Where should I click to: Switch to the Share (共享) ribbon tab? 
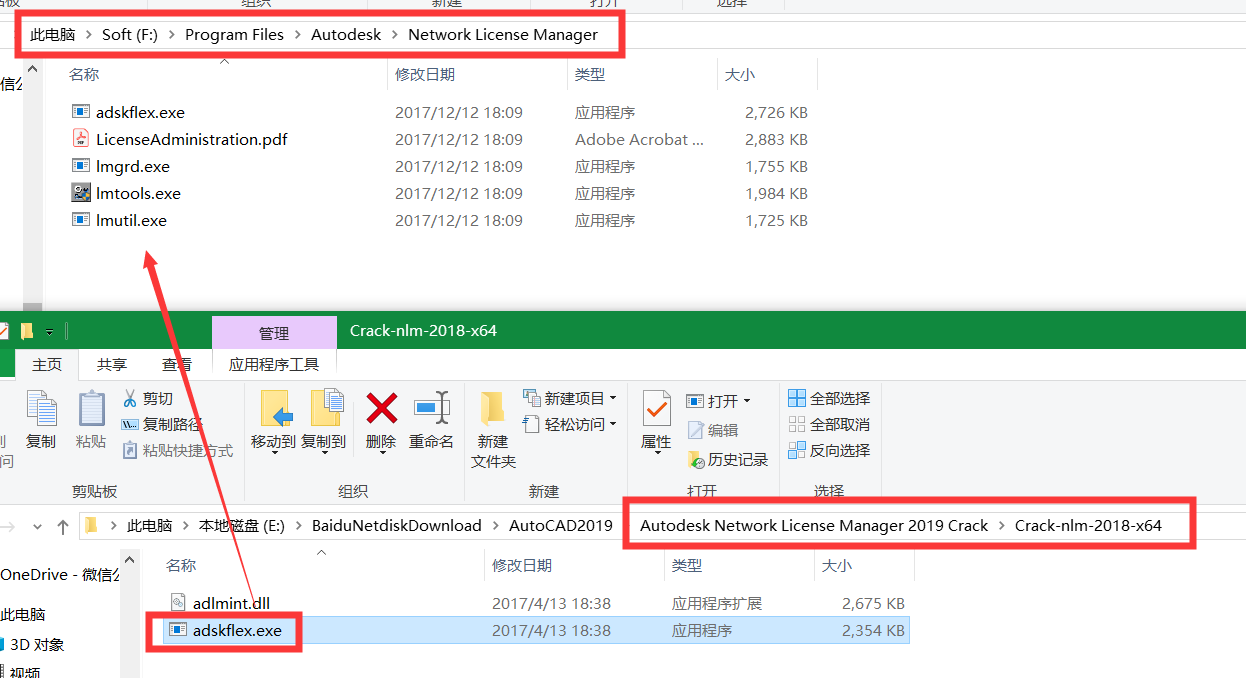tap(112, 364)
